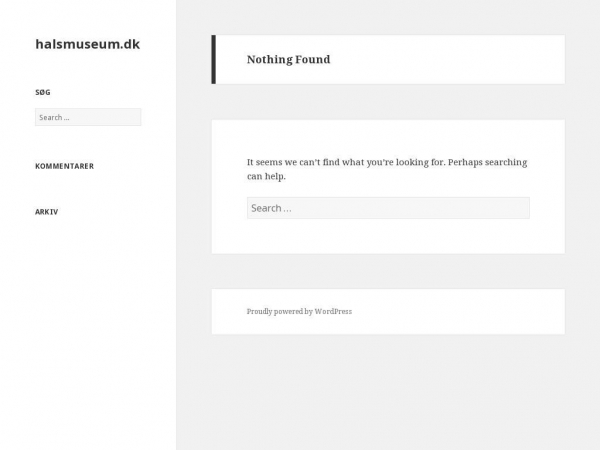This screenshot has width=600, height=450.
Task: Click the dark accent bar beside Nothing Found
Action: coord(214,59)
